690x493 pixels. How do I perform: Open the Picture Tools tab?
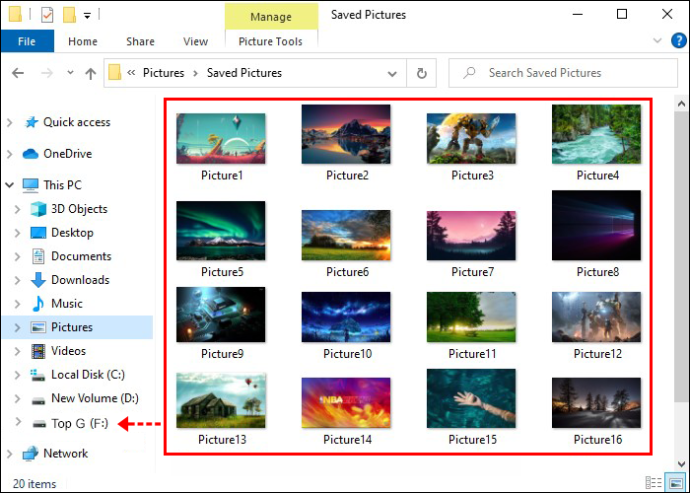pyautogui.click(x=270, y=41)
